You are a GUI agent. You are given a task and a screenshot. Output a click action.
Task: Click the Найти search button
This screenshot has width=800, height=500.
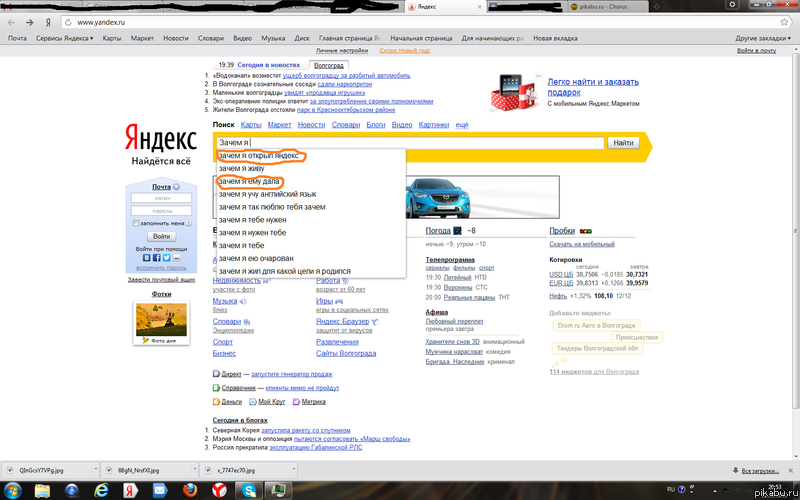pyautogui.click(x=623, y=143)
